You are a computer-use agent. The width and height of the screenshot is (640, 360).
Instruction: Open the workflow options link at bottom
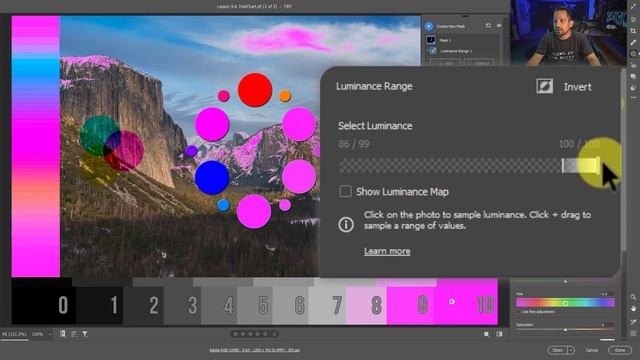click(254, 350)
